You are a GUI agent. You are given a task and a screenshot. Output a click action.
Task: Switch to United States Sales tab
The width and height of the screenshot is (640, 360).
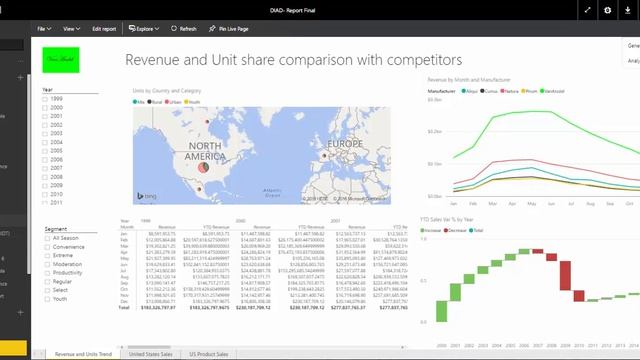click(151, 354)
